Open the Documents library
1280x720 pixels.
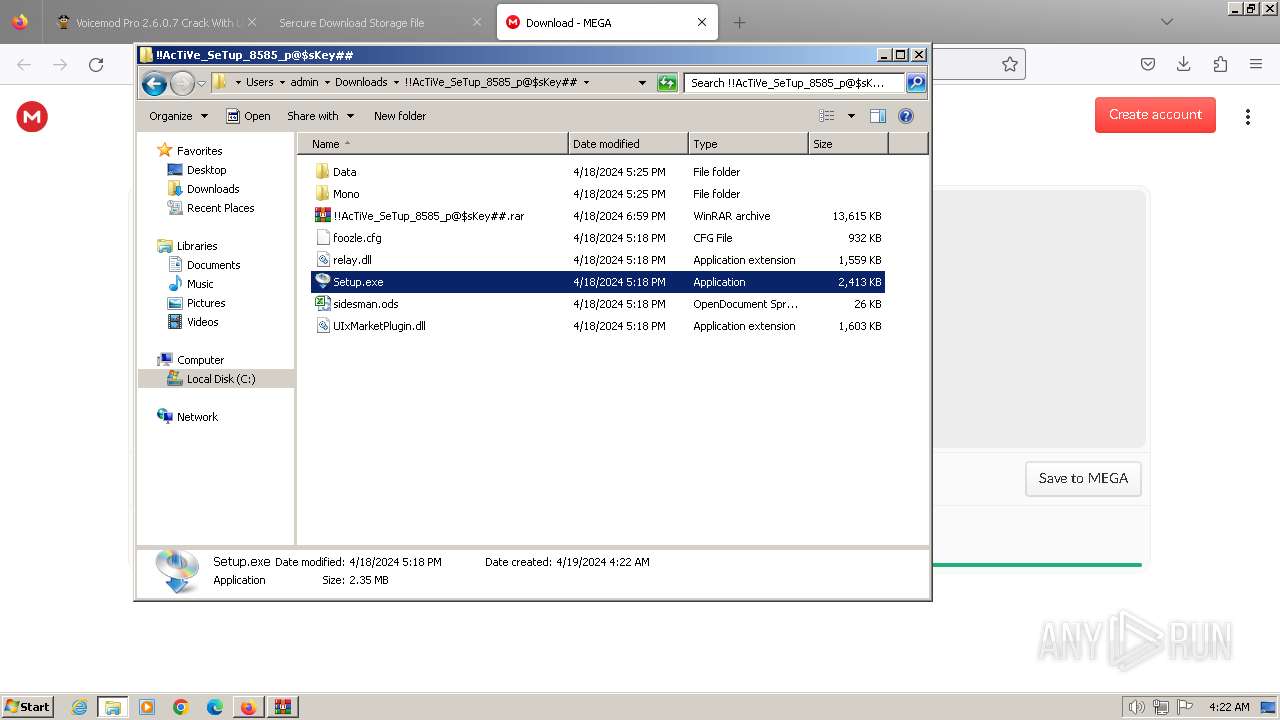[x=213, y=265]
